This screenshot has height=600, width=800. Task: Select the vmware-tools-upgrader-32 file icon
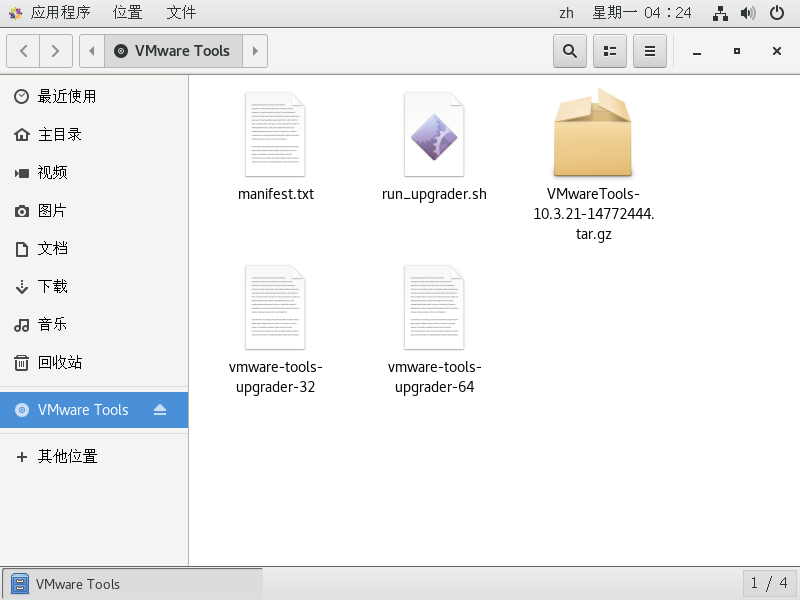point(275,307)
